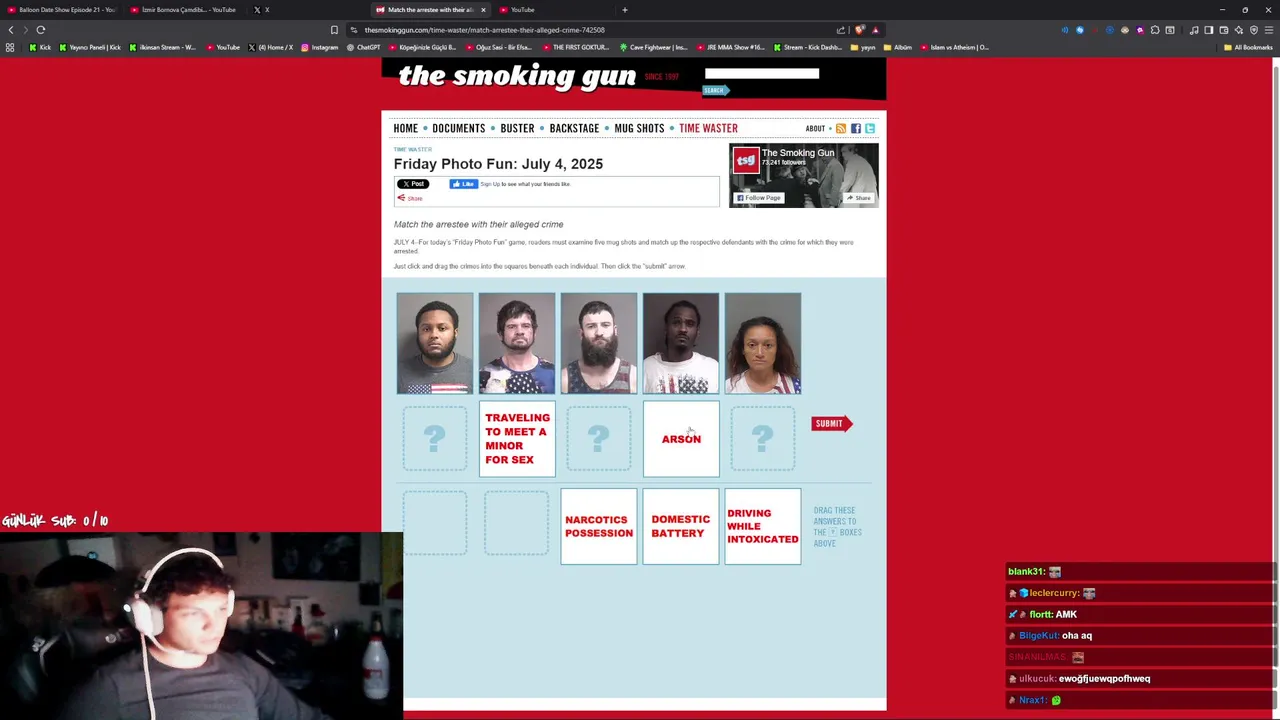Open the apps grid in the bookmarks bar
Viewport: 1280px width, 720px height.
click(10, 47)
